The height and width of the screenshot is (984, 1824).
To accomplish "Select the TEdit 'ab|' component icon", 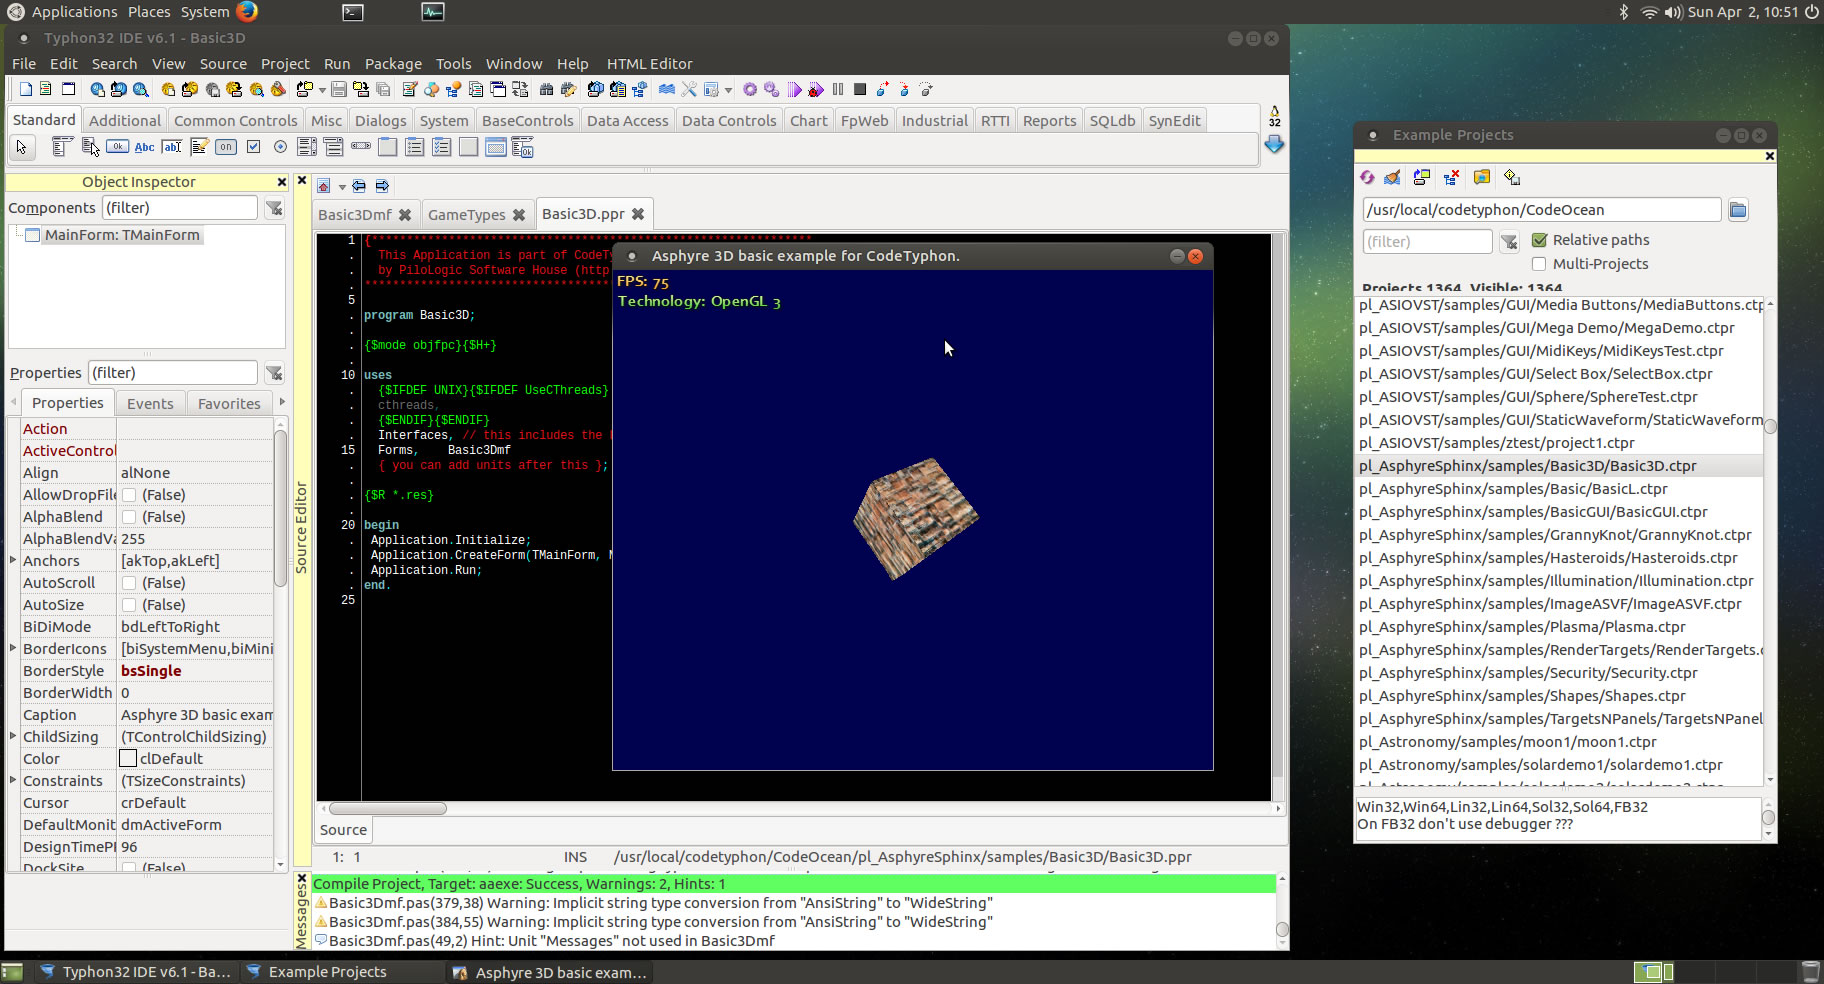I will 172,147.
